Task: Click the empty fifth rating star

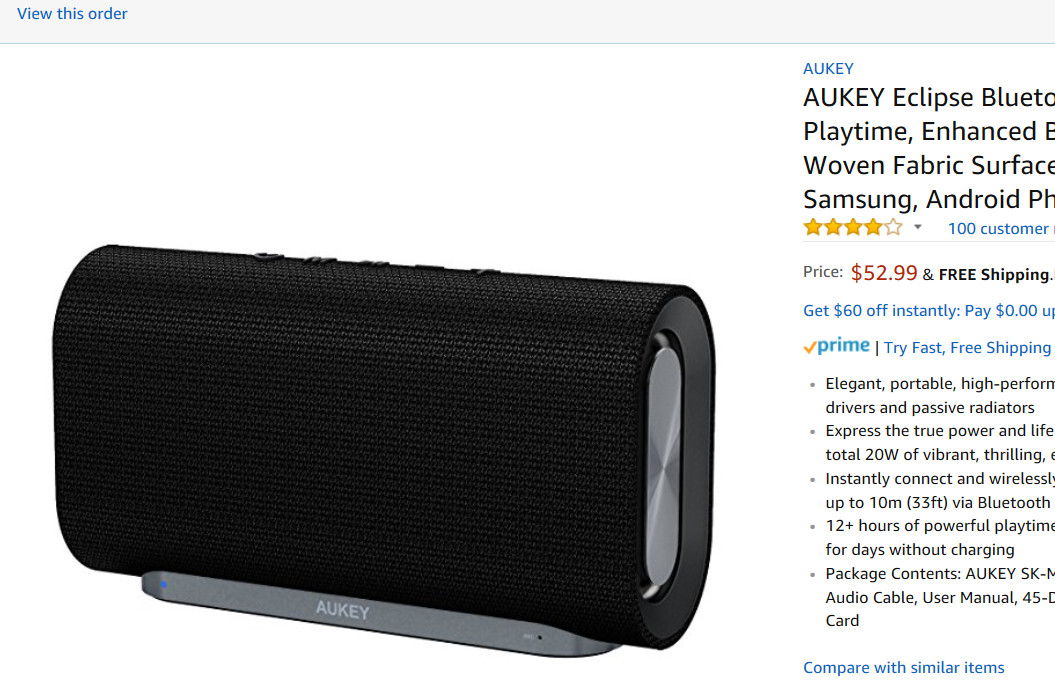Action: 893,228
